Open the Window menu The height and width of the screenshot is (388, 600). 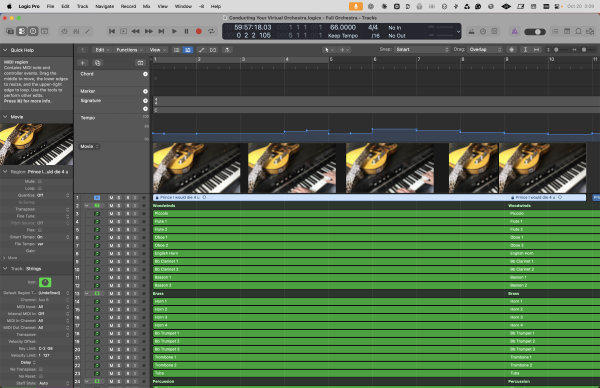[183, 6]
